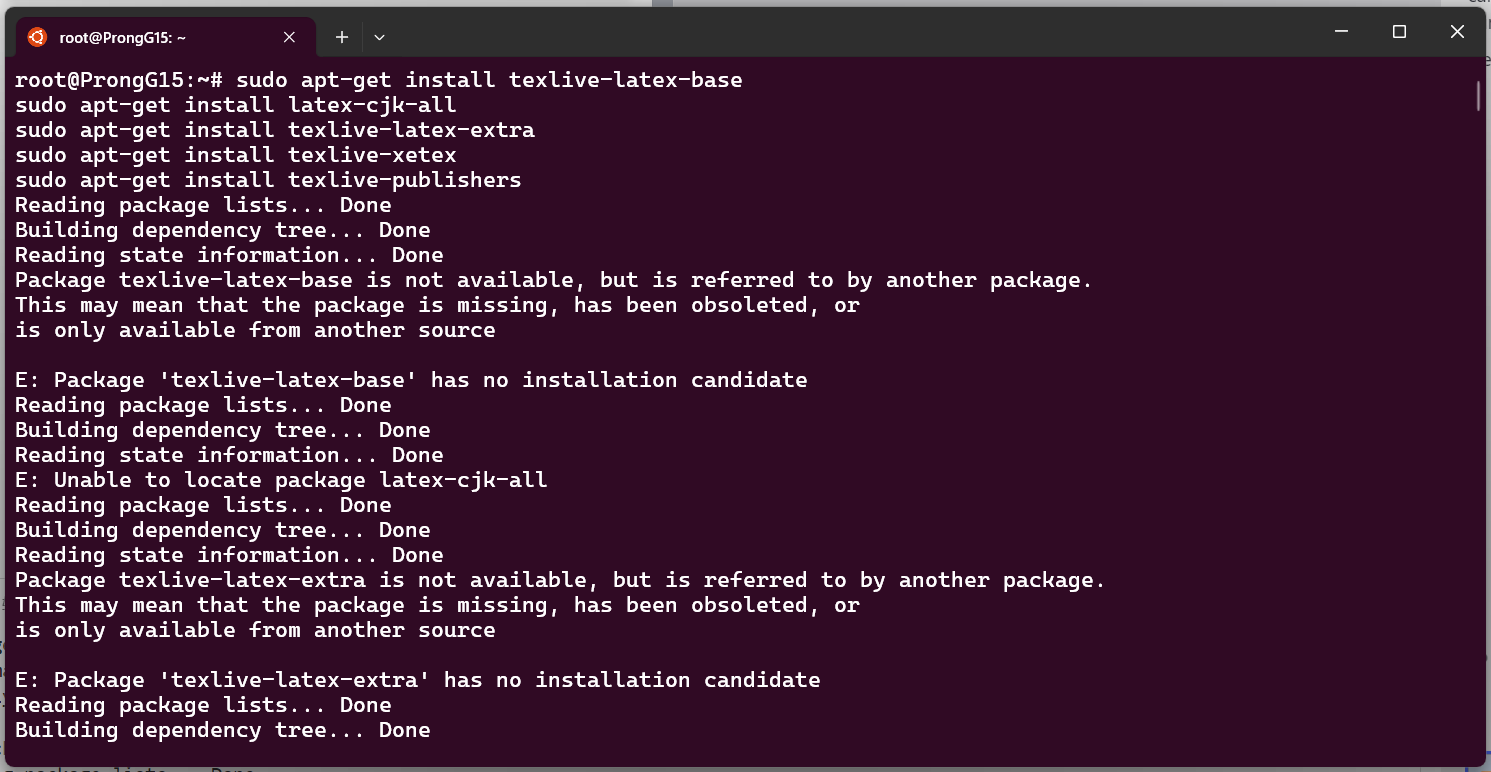
Task: Close the terminal window
Action: click(1457, 32)
